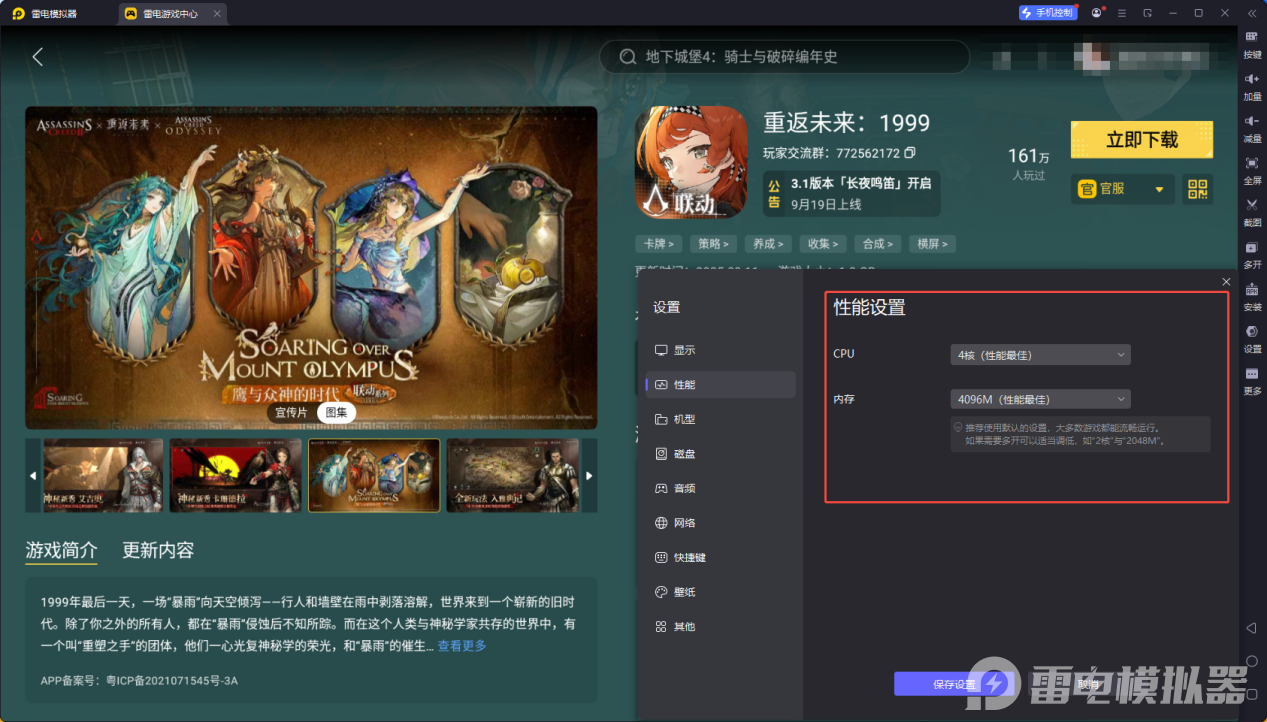Click the 立即下载 download button
The image size is (1267, 722).
[1141, 139]
